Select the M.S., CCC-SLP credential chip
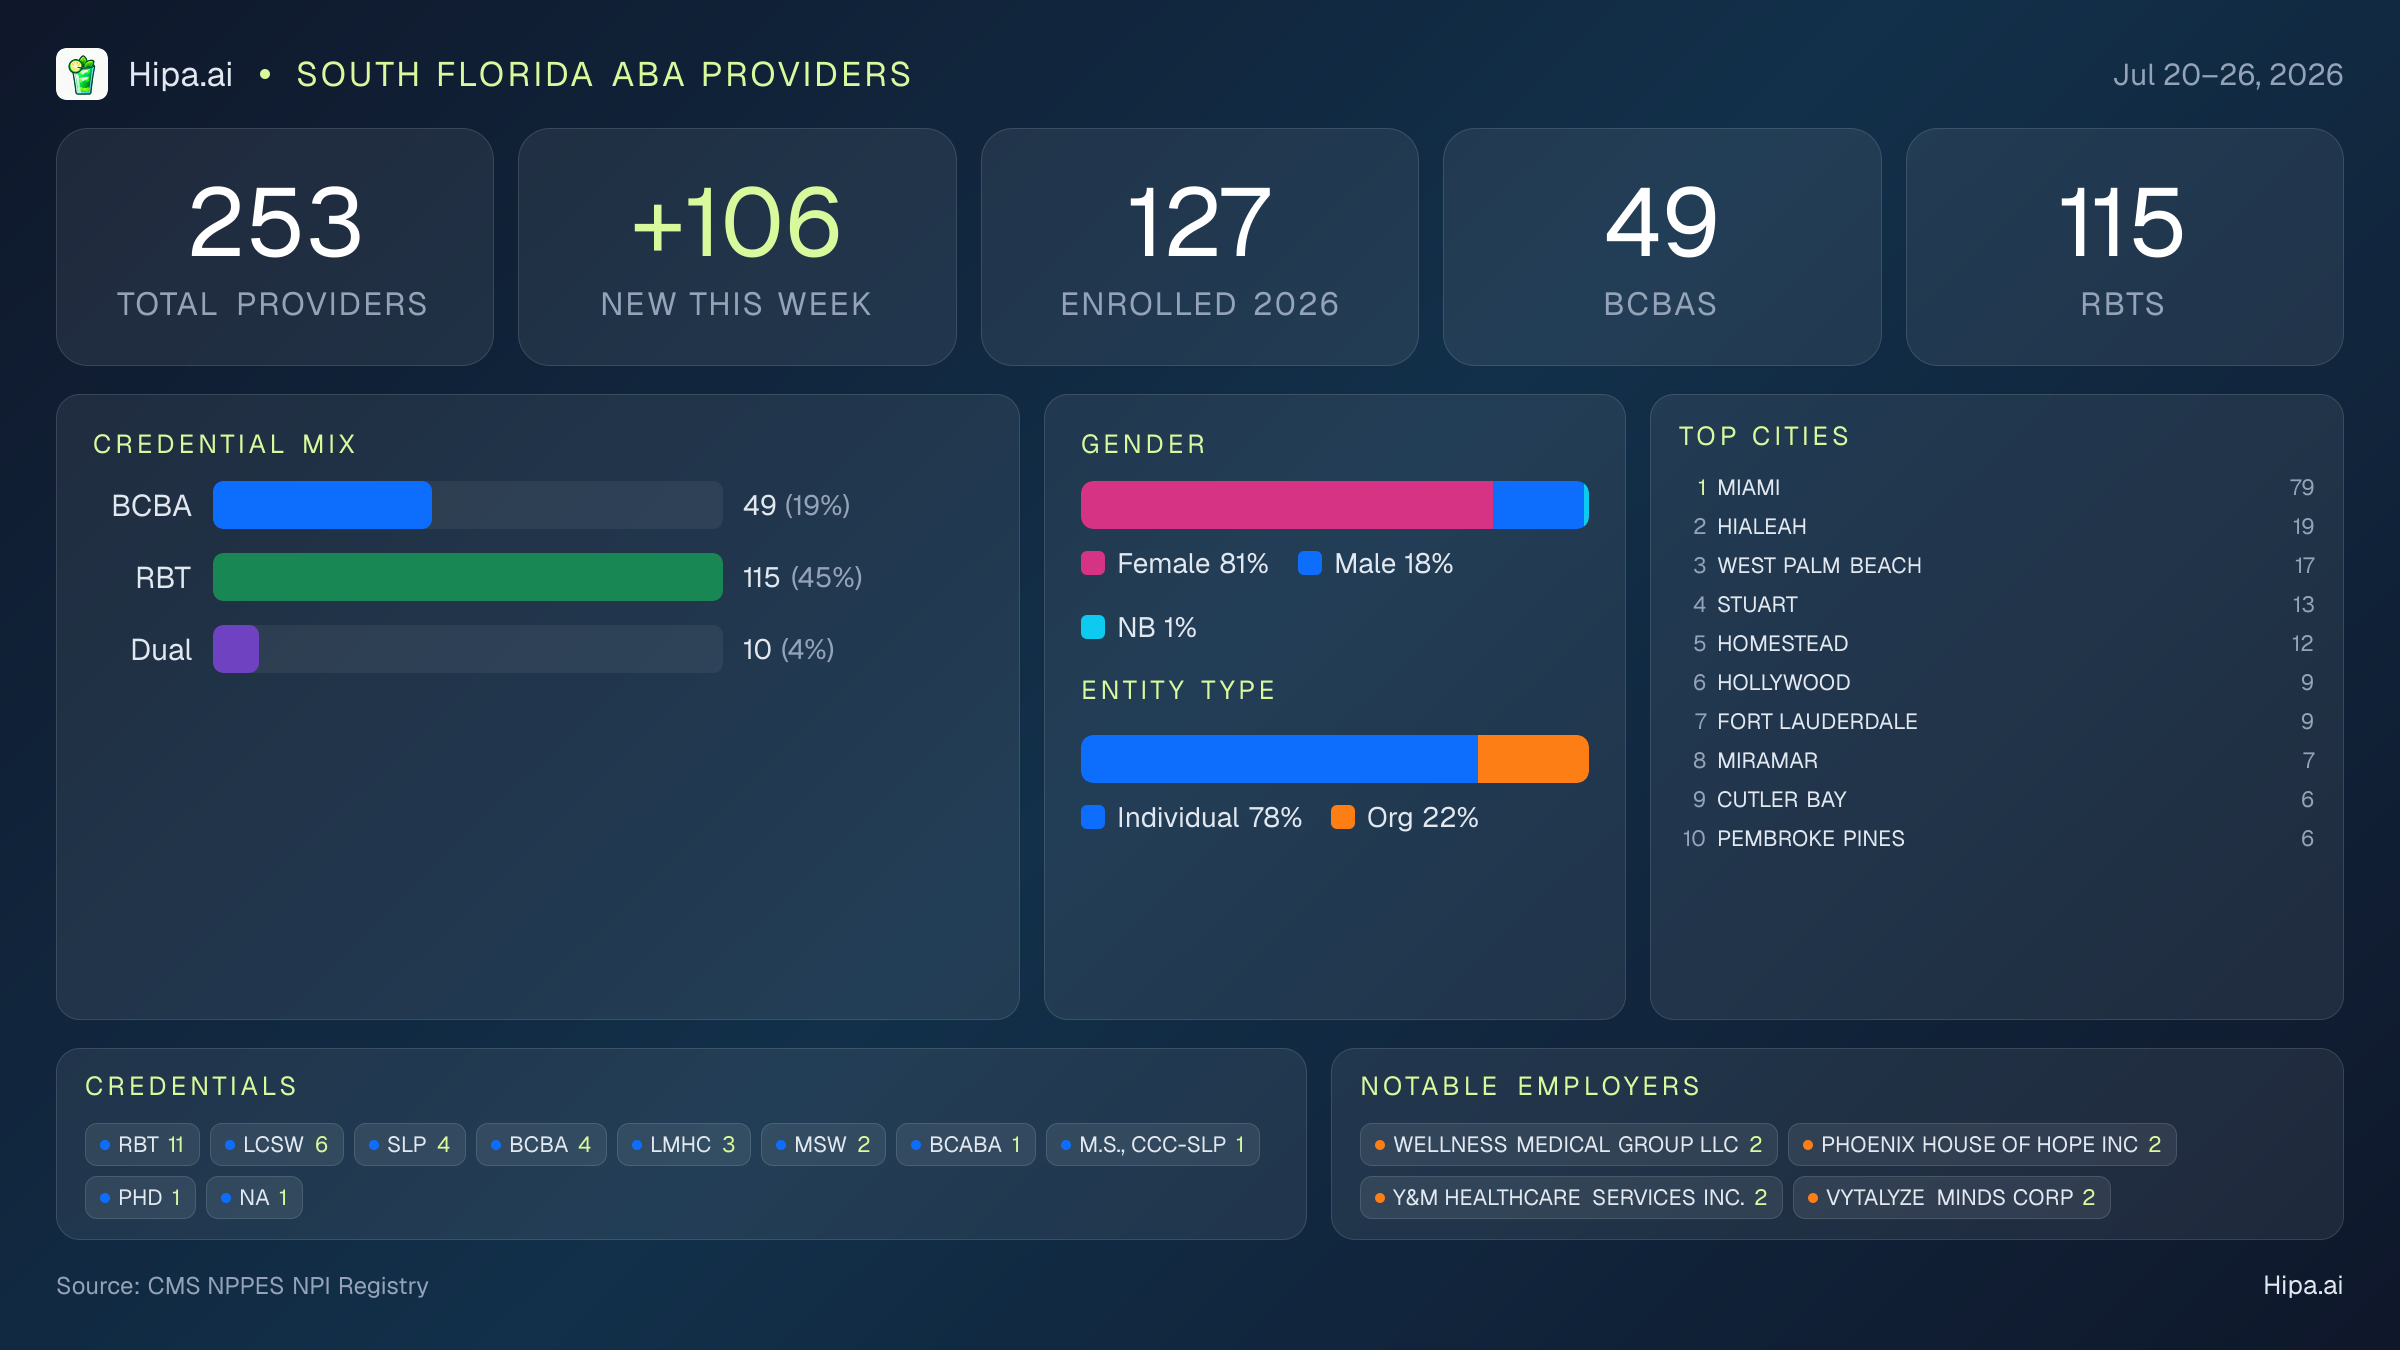2400x1350 pixels. (x=1153, y=1144)
